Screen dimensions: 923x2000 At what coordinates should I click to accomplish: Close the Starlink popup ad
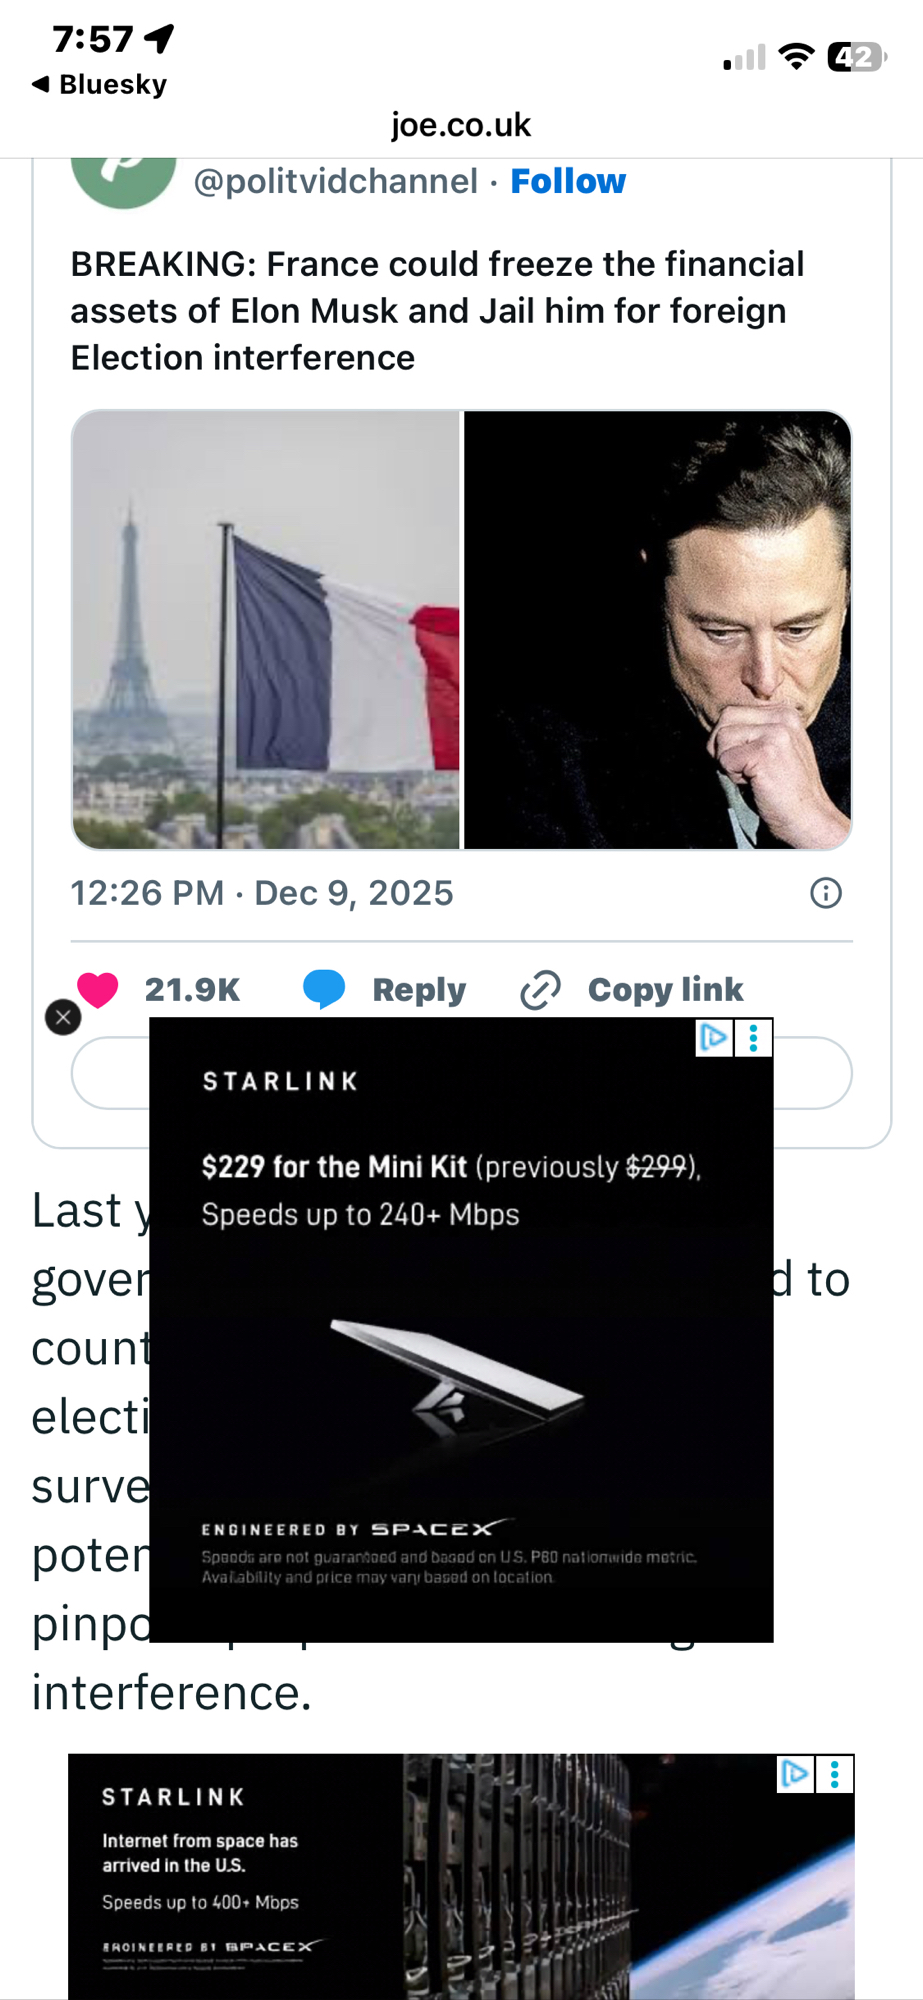click(63, 1018)
